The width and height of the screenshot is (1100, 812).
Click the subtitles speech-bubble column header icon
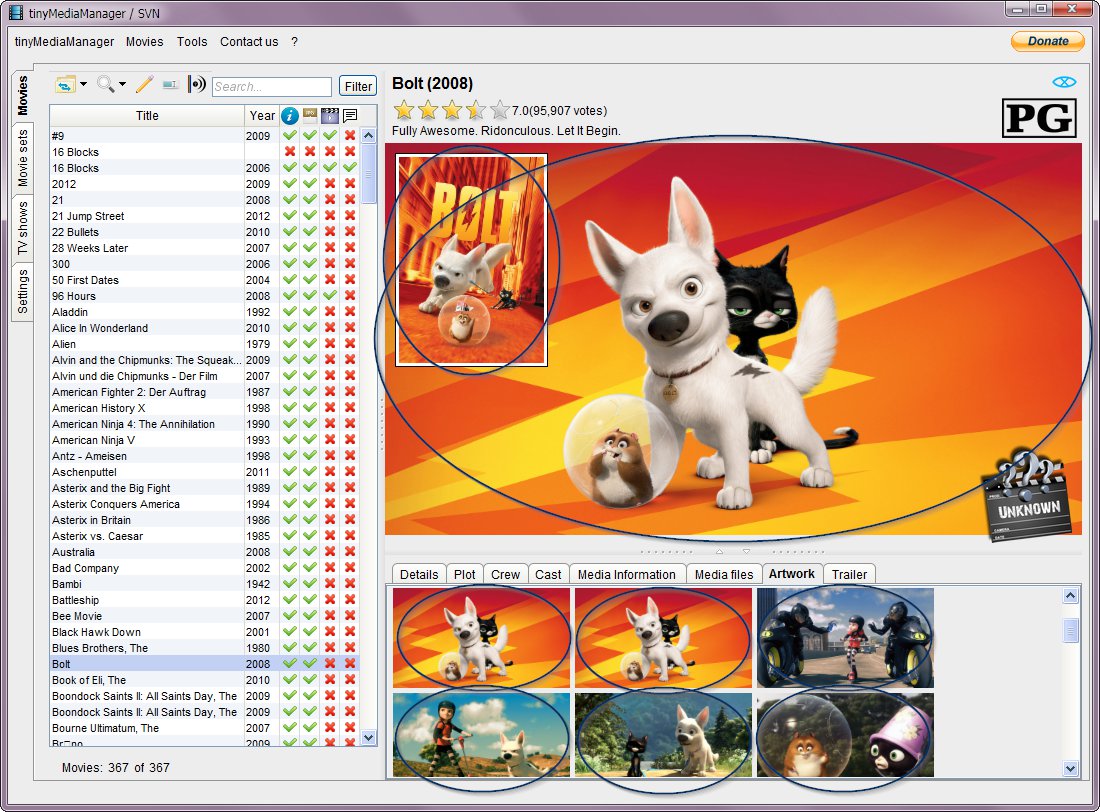[350, 116]
